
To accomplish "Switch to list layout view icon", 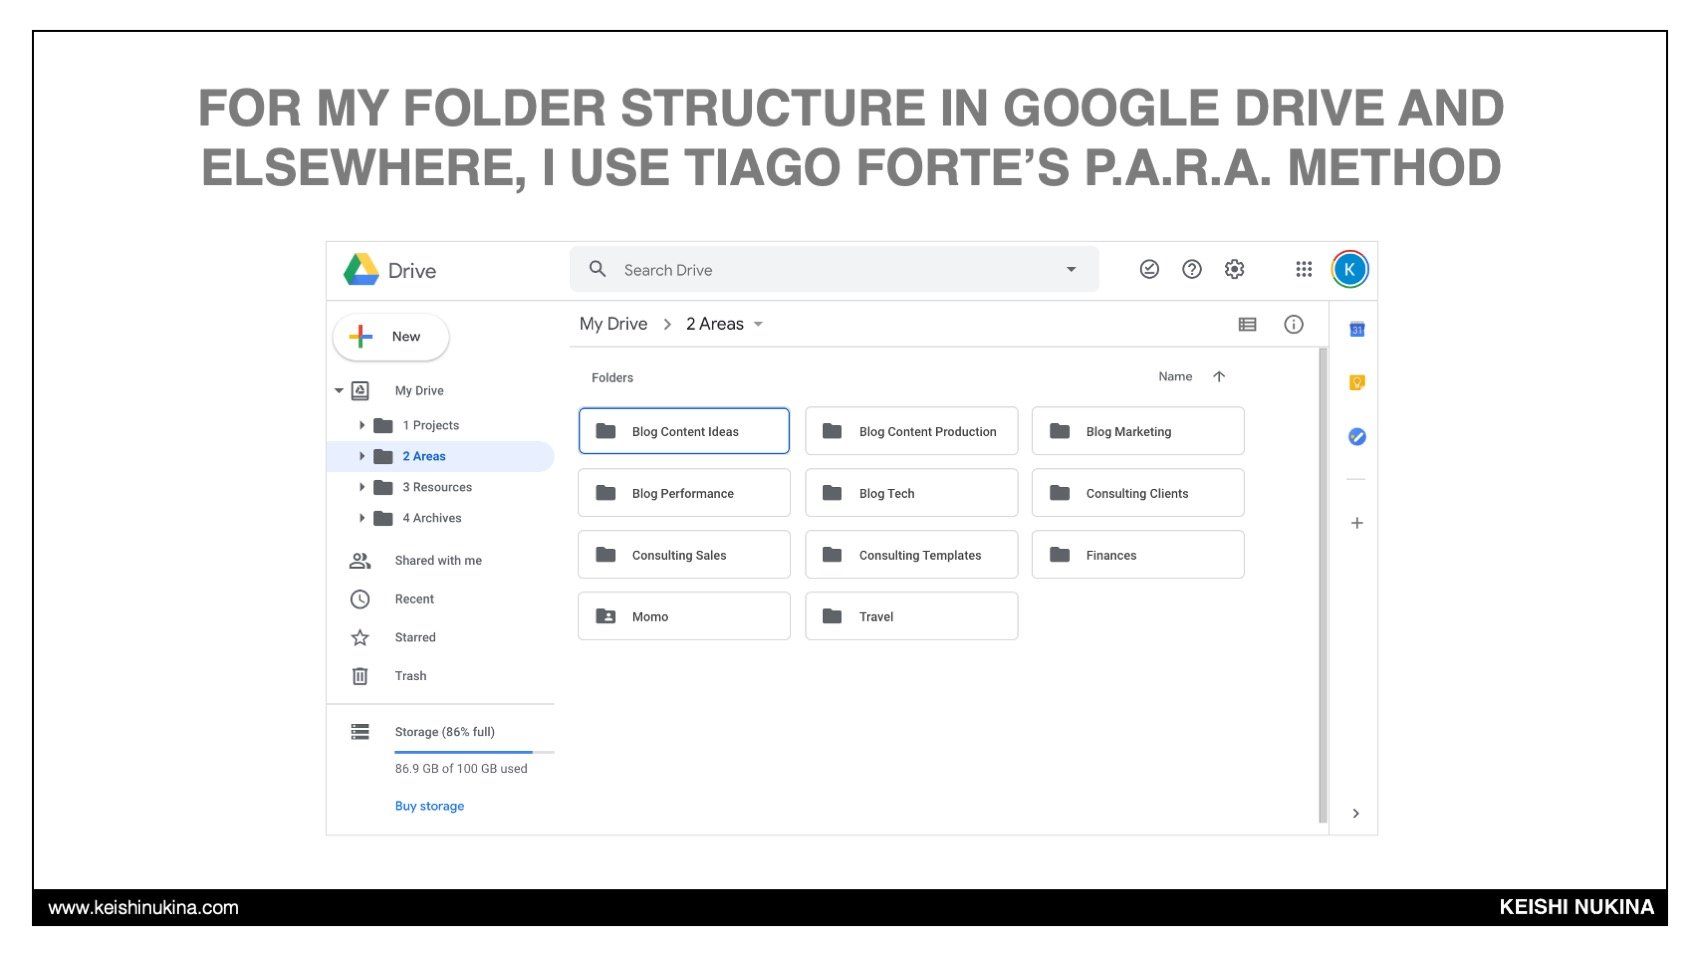I will click(x=1247, y=324).
